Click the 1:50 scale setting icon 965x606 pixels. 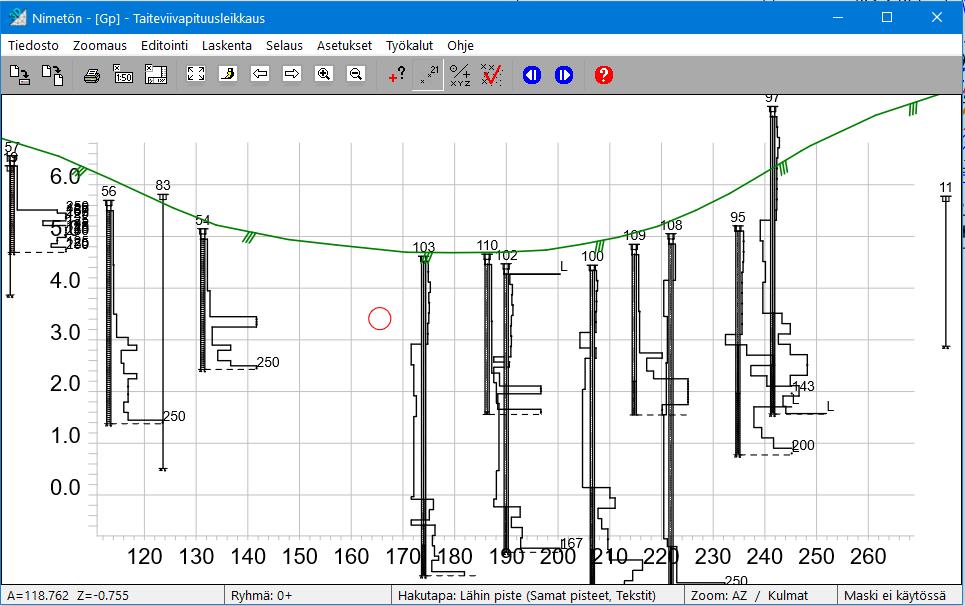tap(124, 75)
